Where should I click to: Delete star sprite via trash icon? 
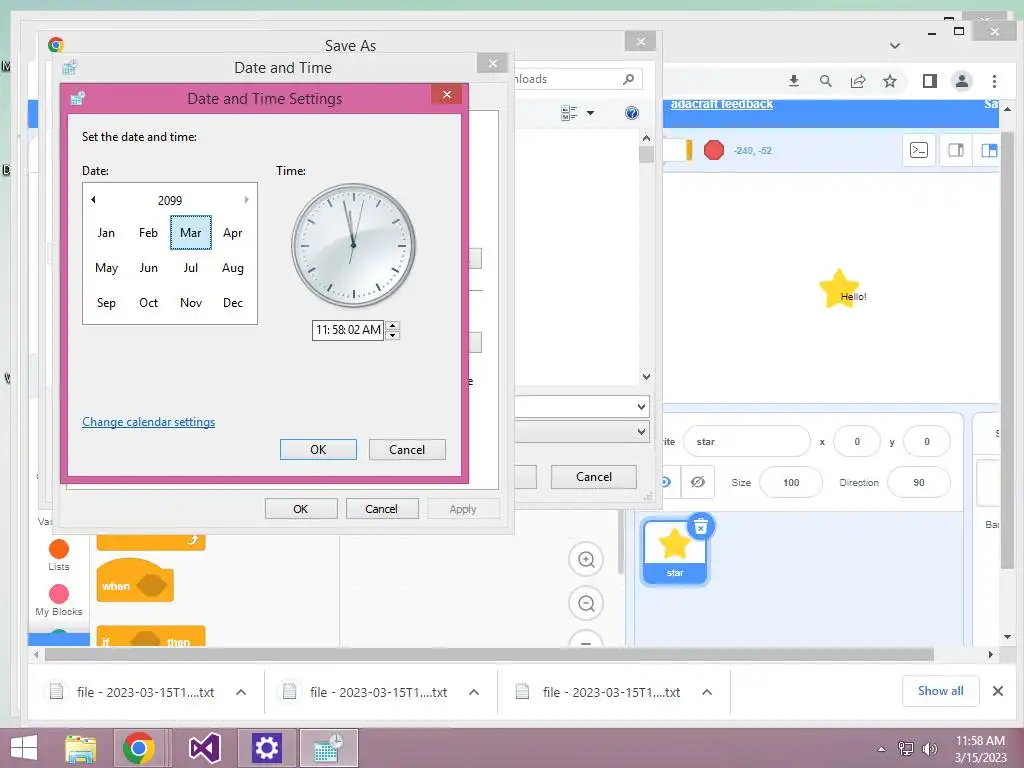click(x=701, y=526)
